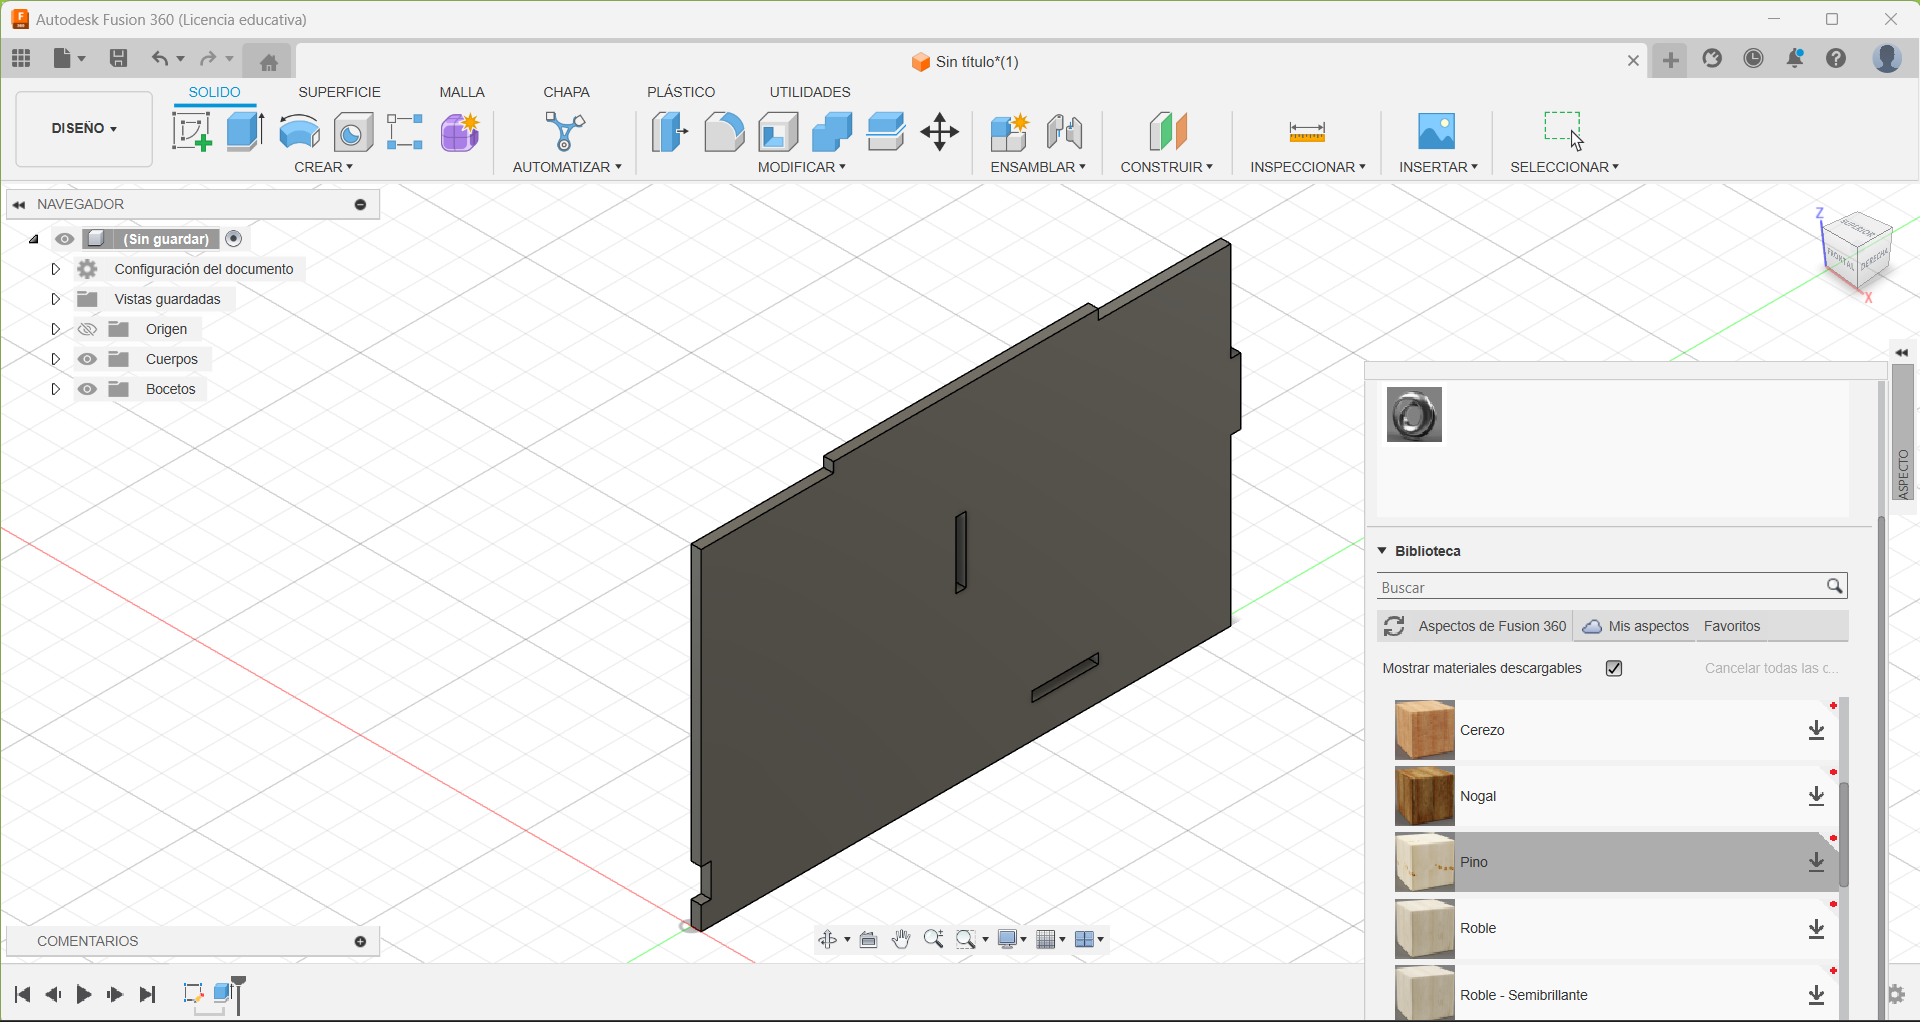Expand the Origen node
The width and height of the screenshot is (1920, 1022).
click(56, 329)
